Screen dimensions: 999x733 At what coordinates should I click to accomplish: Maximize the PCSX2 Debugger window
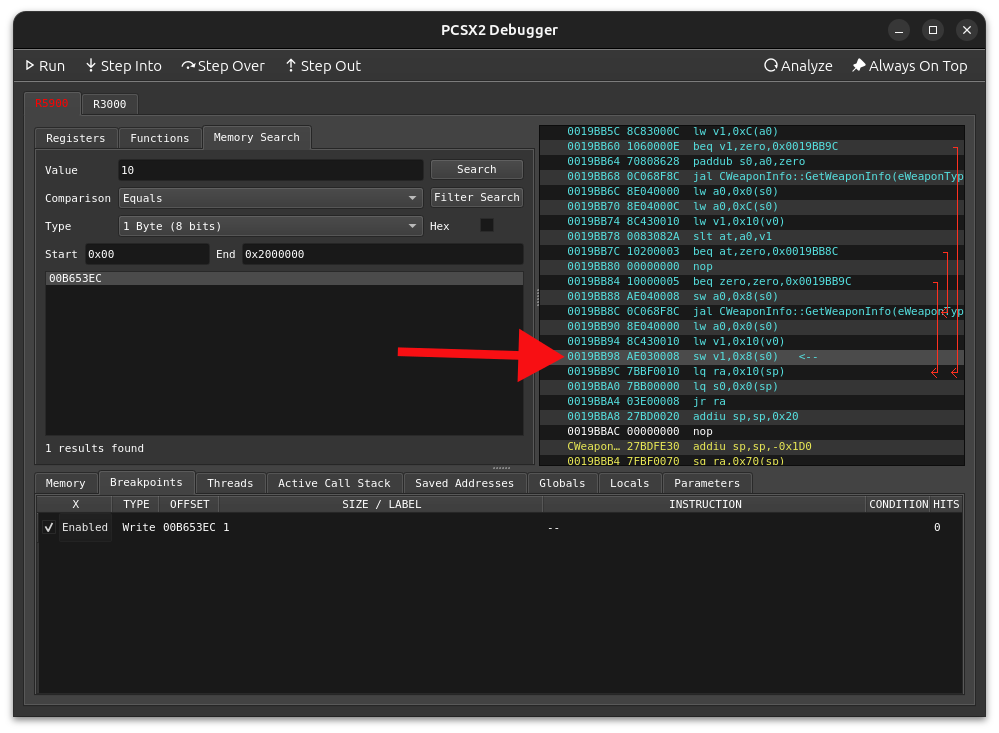(x=933, y=30)
